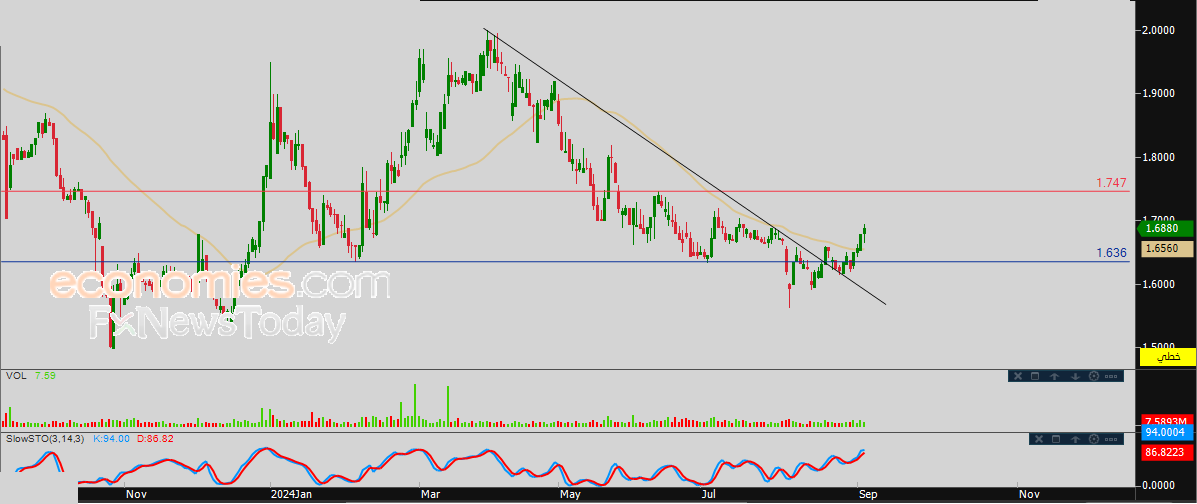The image size is (1197, 504).
Task: Click the green 1.6880 current price tag
Action: tap(1166, 228)
